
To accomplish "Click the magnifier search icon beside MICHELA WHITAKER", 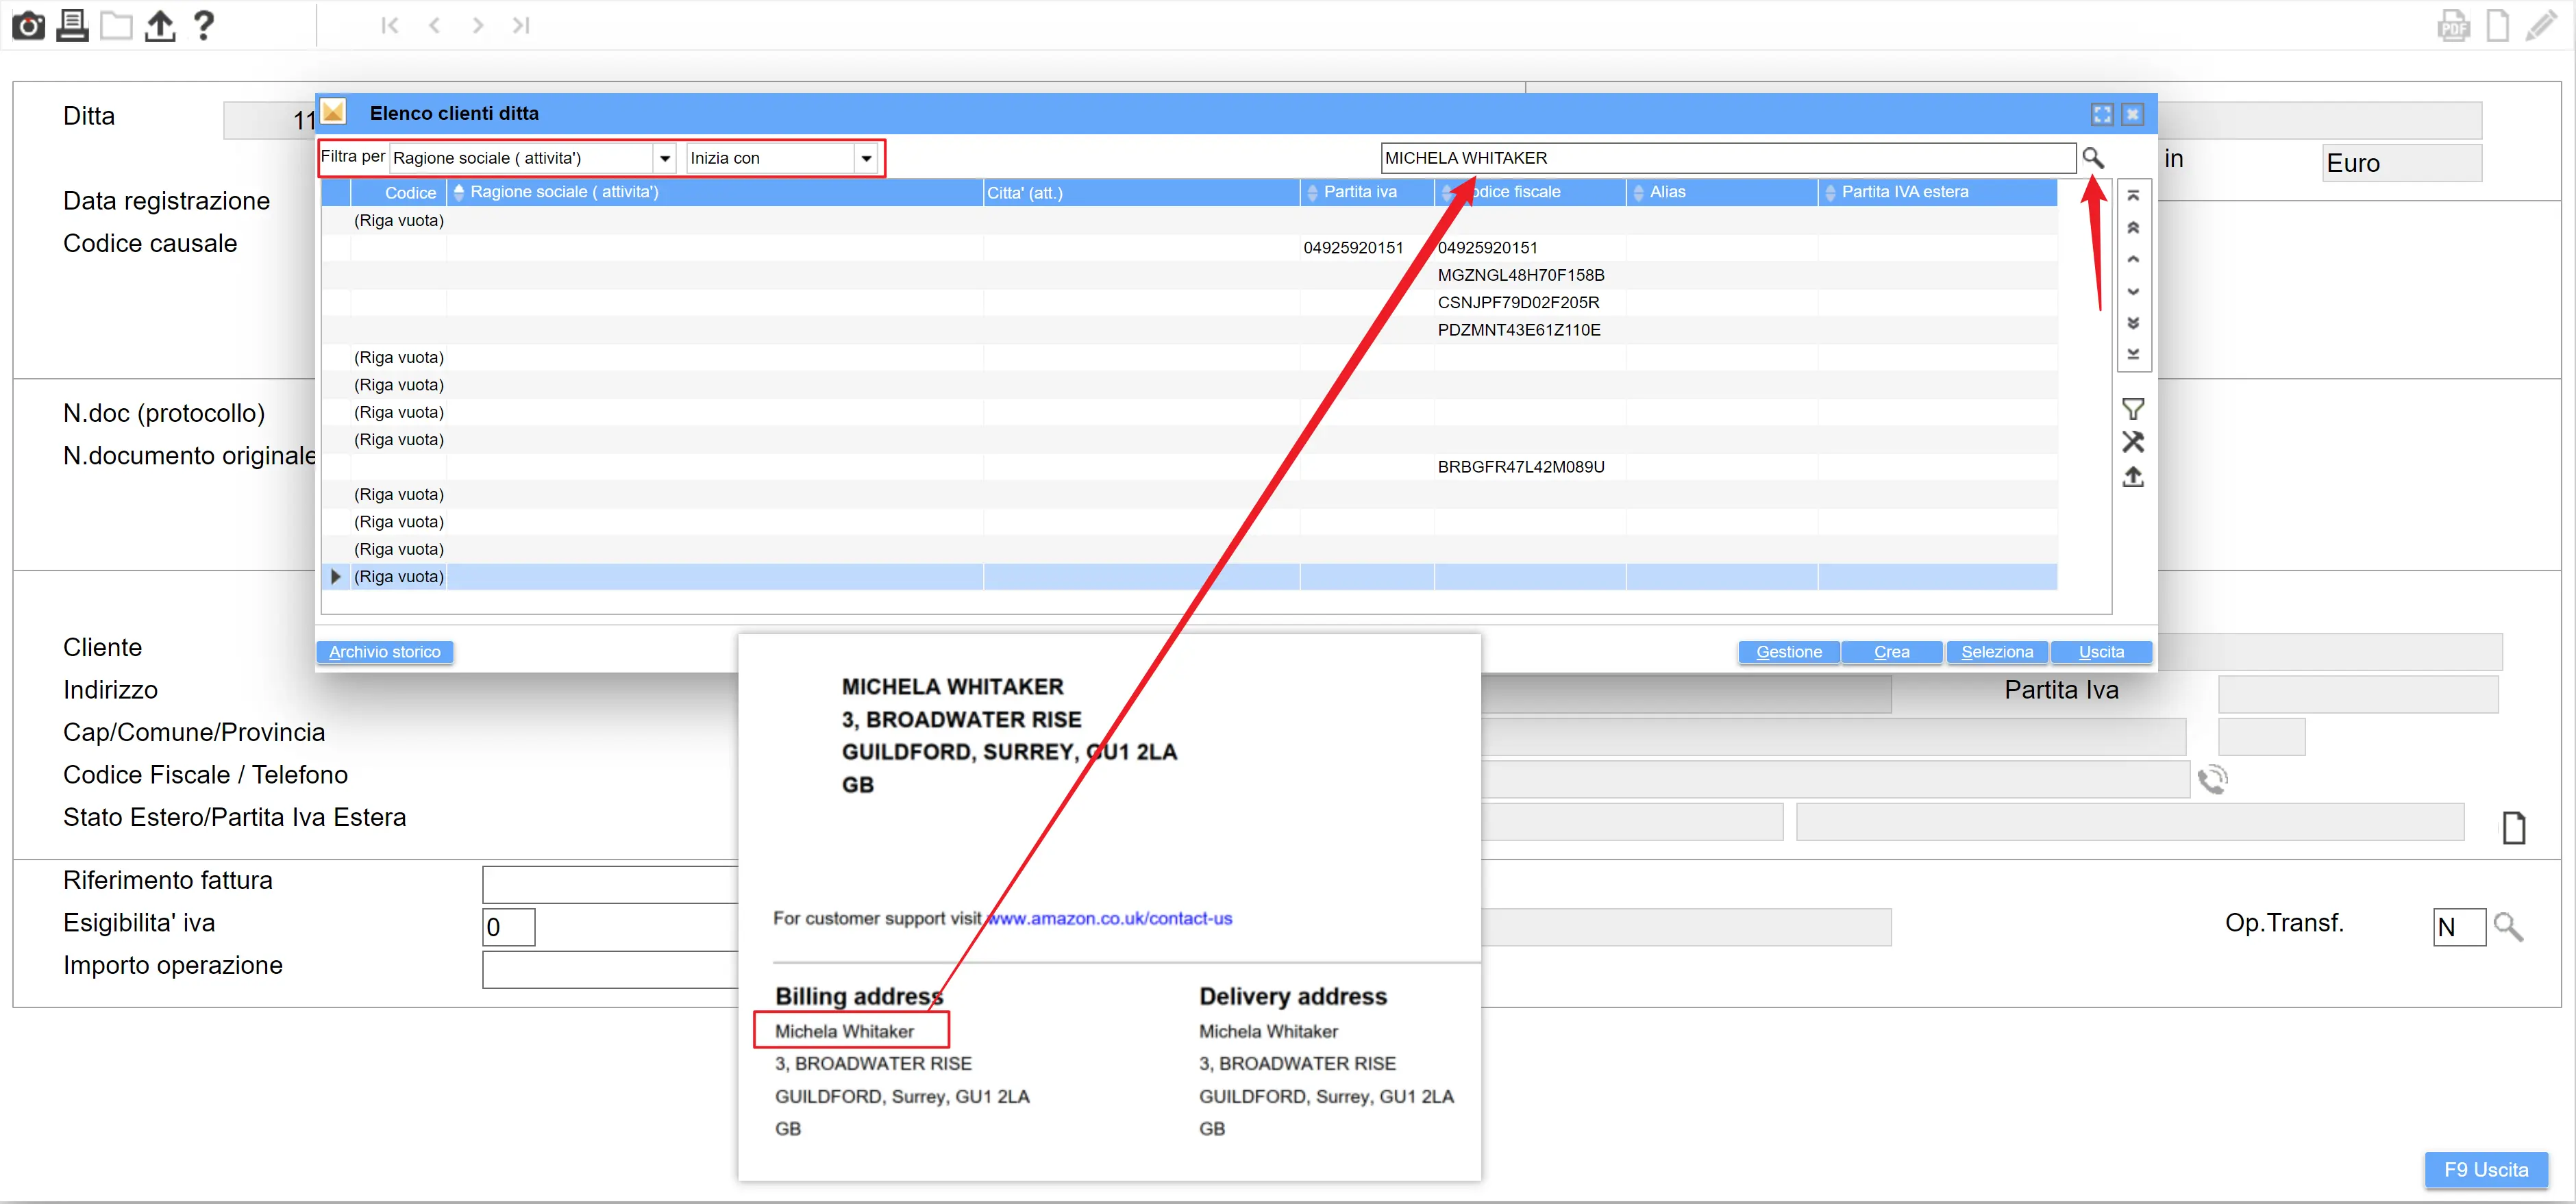I will click(2092, 158).
